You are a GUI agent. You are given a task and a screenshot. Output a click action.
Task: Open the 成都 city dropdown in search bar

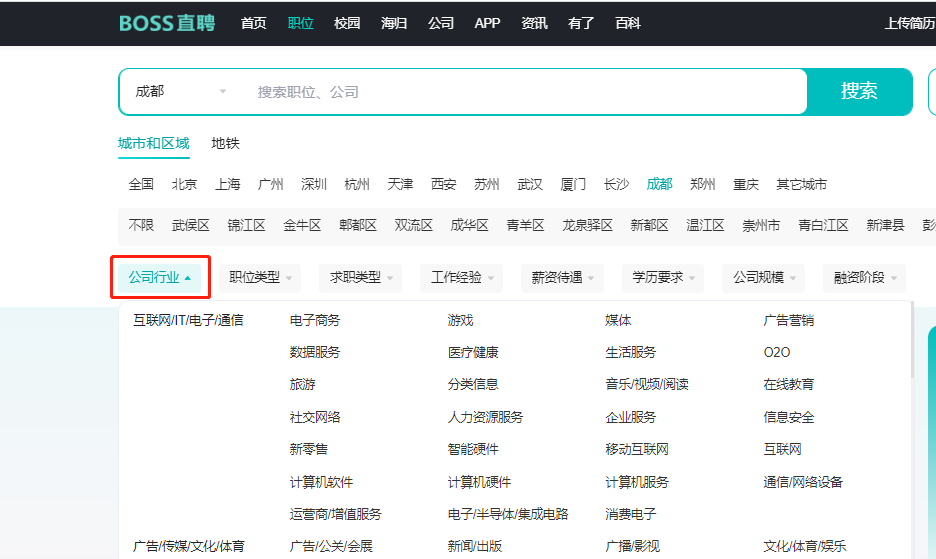point(180,91)
